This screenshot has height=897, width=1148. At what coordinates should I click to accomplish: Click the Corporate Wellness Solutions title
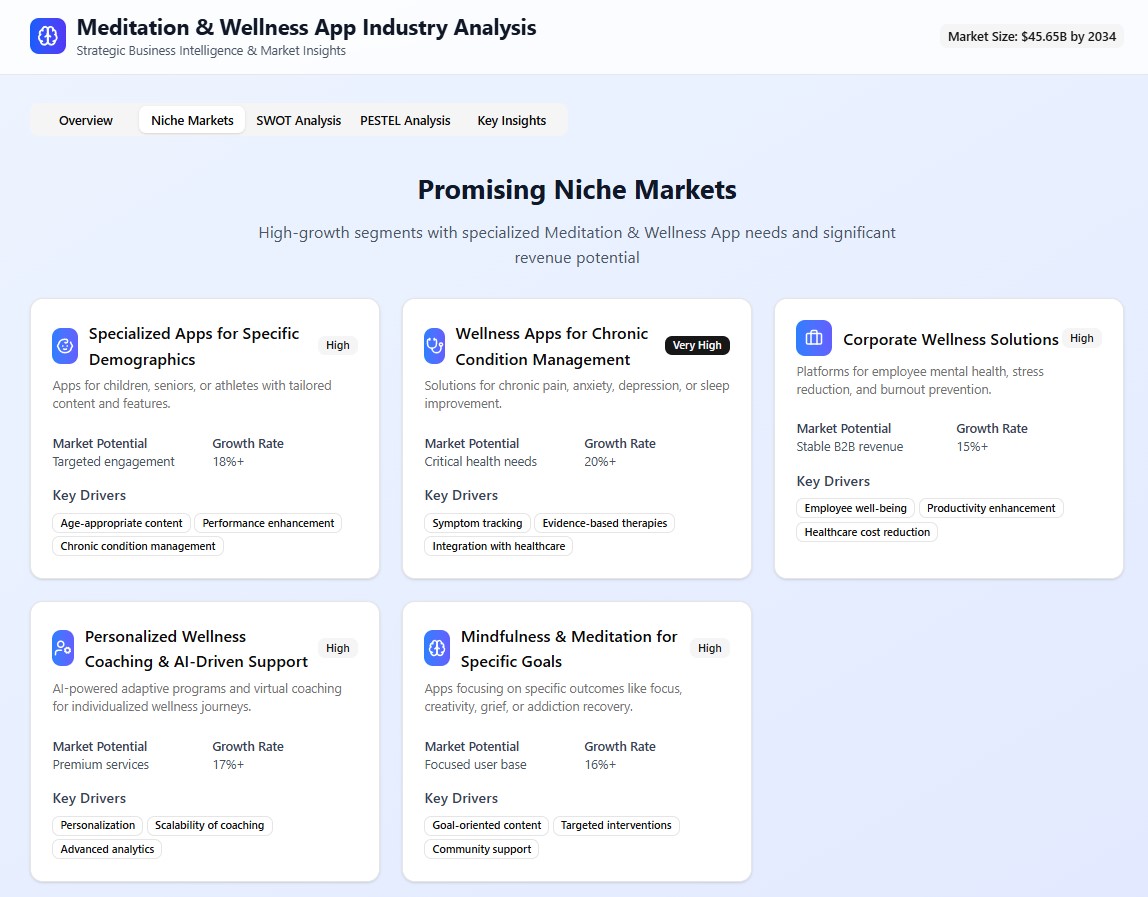950,339
